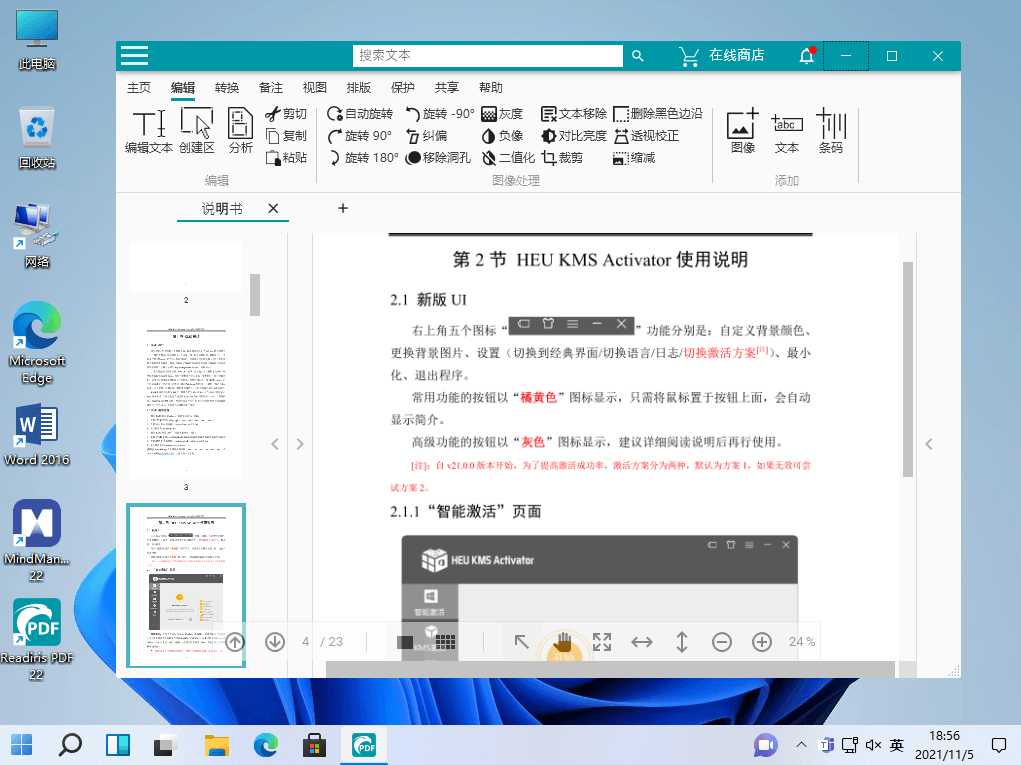The width and height of the screenshot is (1021, 765).
Task: Open contrast brightness (对比亮度)
Action: coord(574,135)
